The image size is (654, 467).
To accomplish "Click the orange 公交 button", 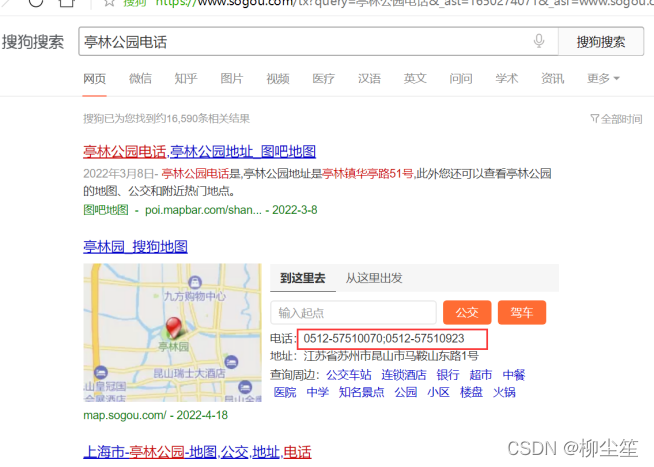I will (x=467, y=312).
